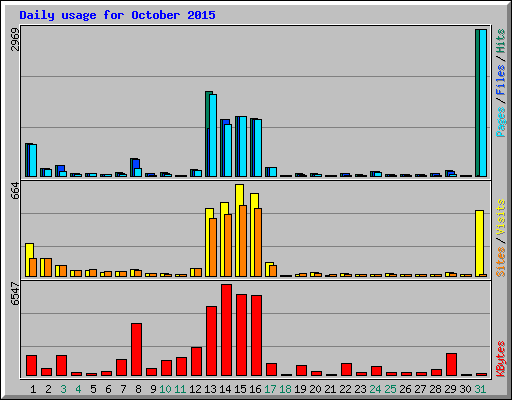Select the red KBytes bar for day 3

[61, 365]
